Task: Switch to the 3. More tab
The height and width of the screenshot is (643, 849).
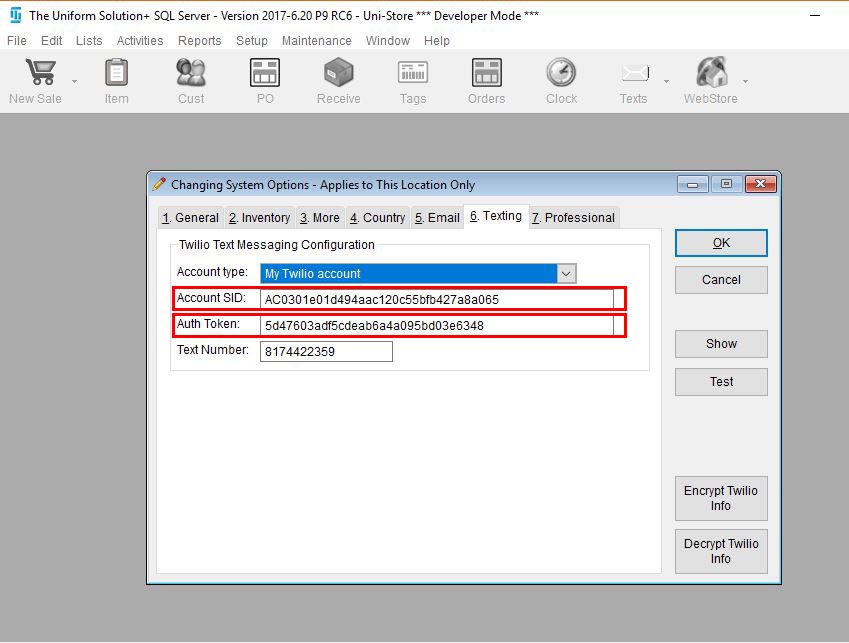Action: (x=320, y=218)
